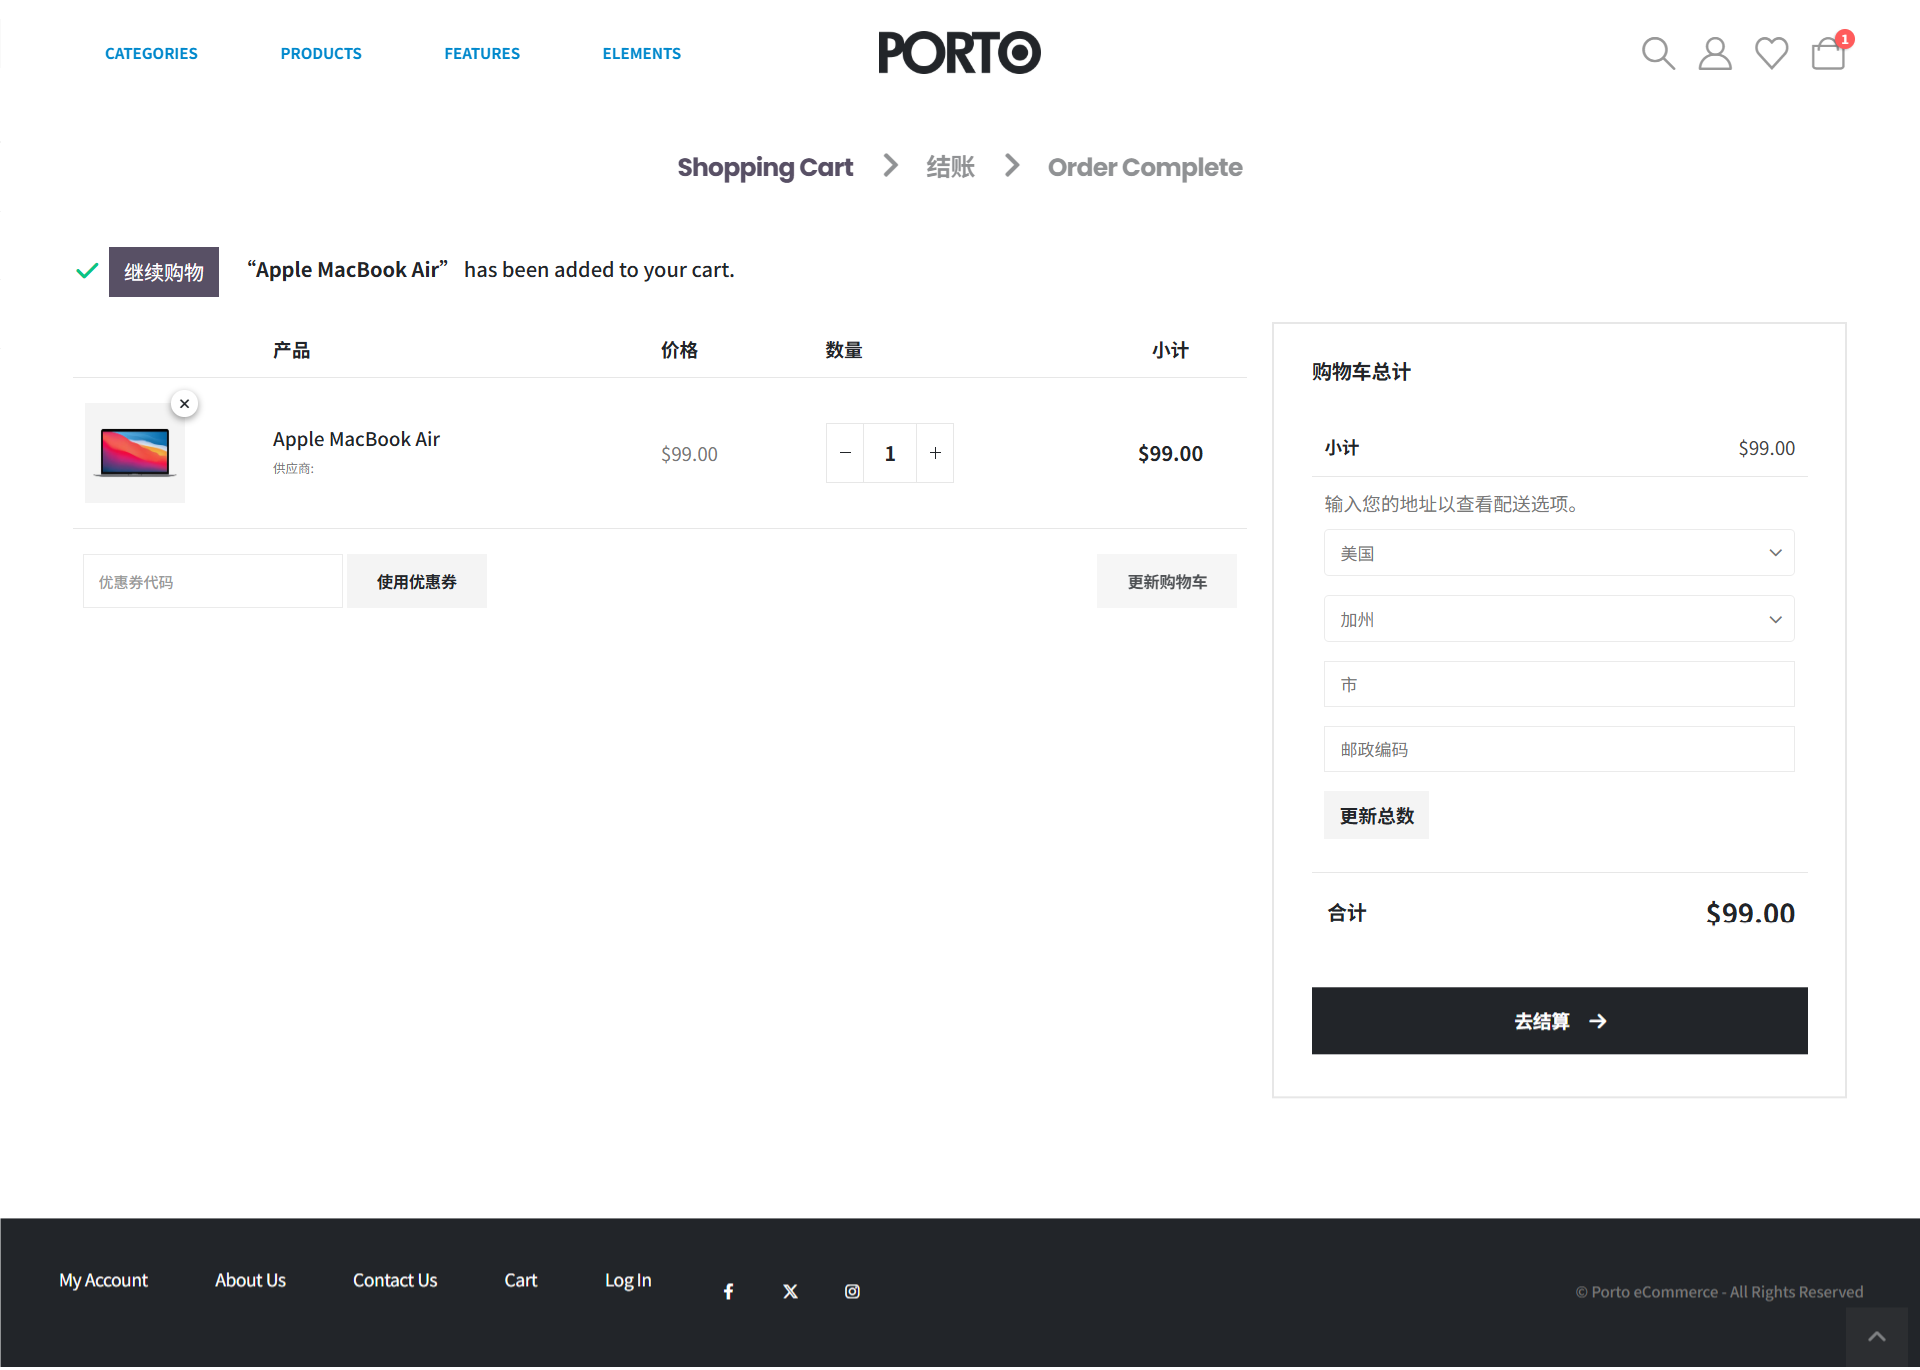Expand the 美国 country dropdown
Image resolution: width=1920 pixels, height=1370 pixels.
[1558, 553]
